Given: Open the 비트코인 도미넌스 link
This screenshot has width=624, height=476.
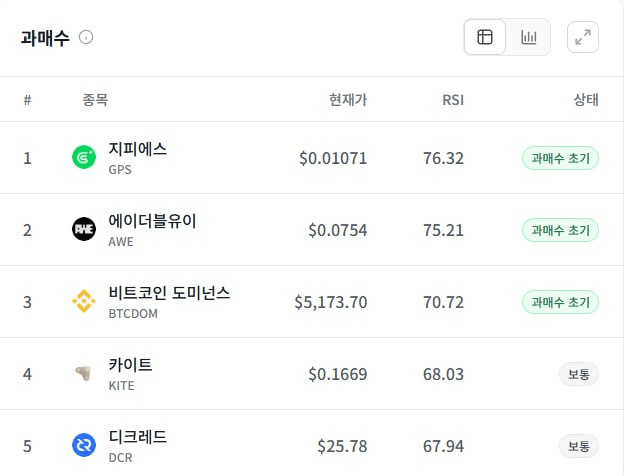Looking at the screenshot, I should (169, 293).
